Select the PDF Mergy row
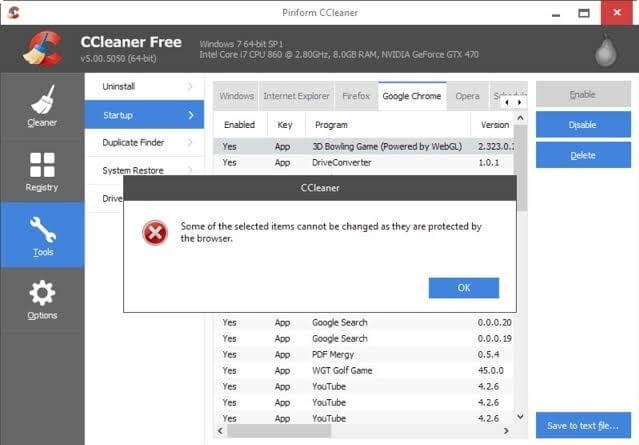The image size is (639, 445). click(364, 355)
